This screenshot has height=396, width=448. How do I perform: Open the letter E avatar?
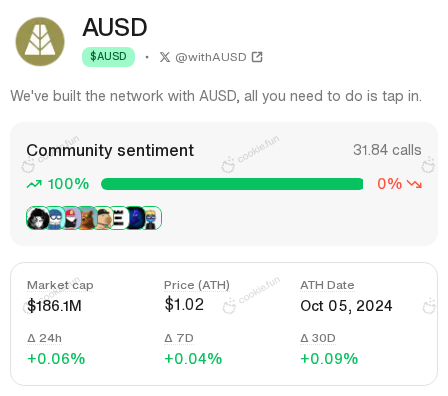(119, 218)
